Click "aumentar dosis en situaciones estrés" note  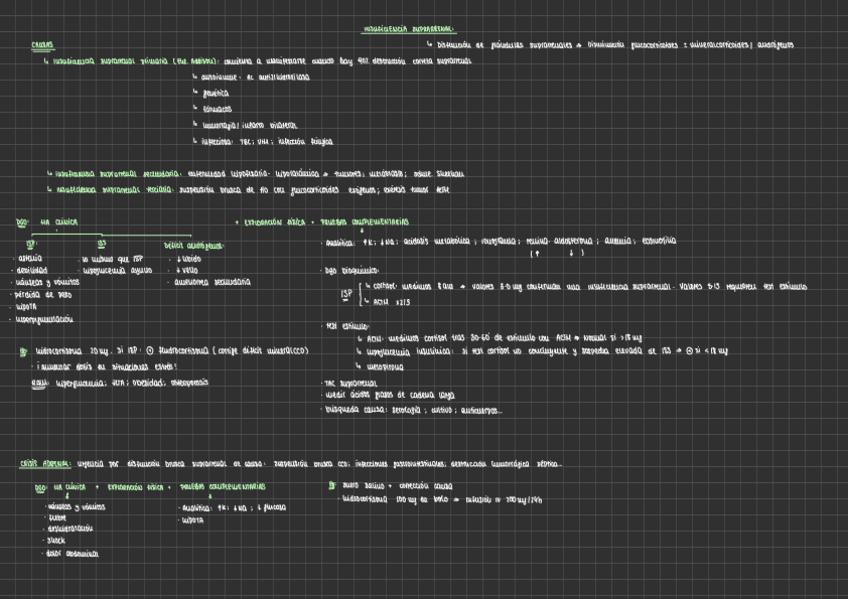point(107,367)
